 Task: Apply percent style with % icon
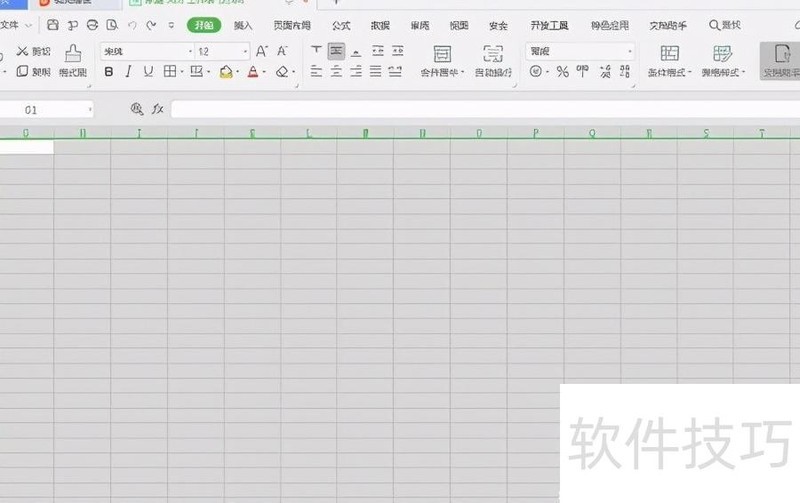pos(563,71)
